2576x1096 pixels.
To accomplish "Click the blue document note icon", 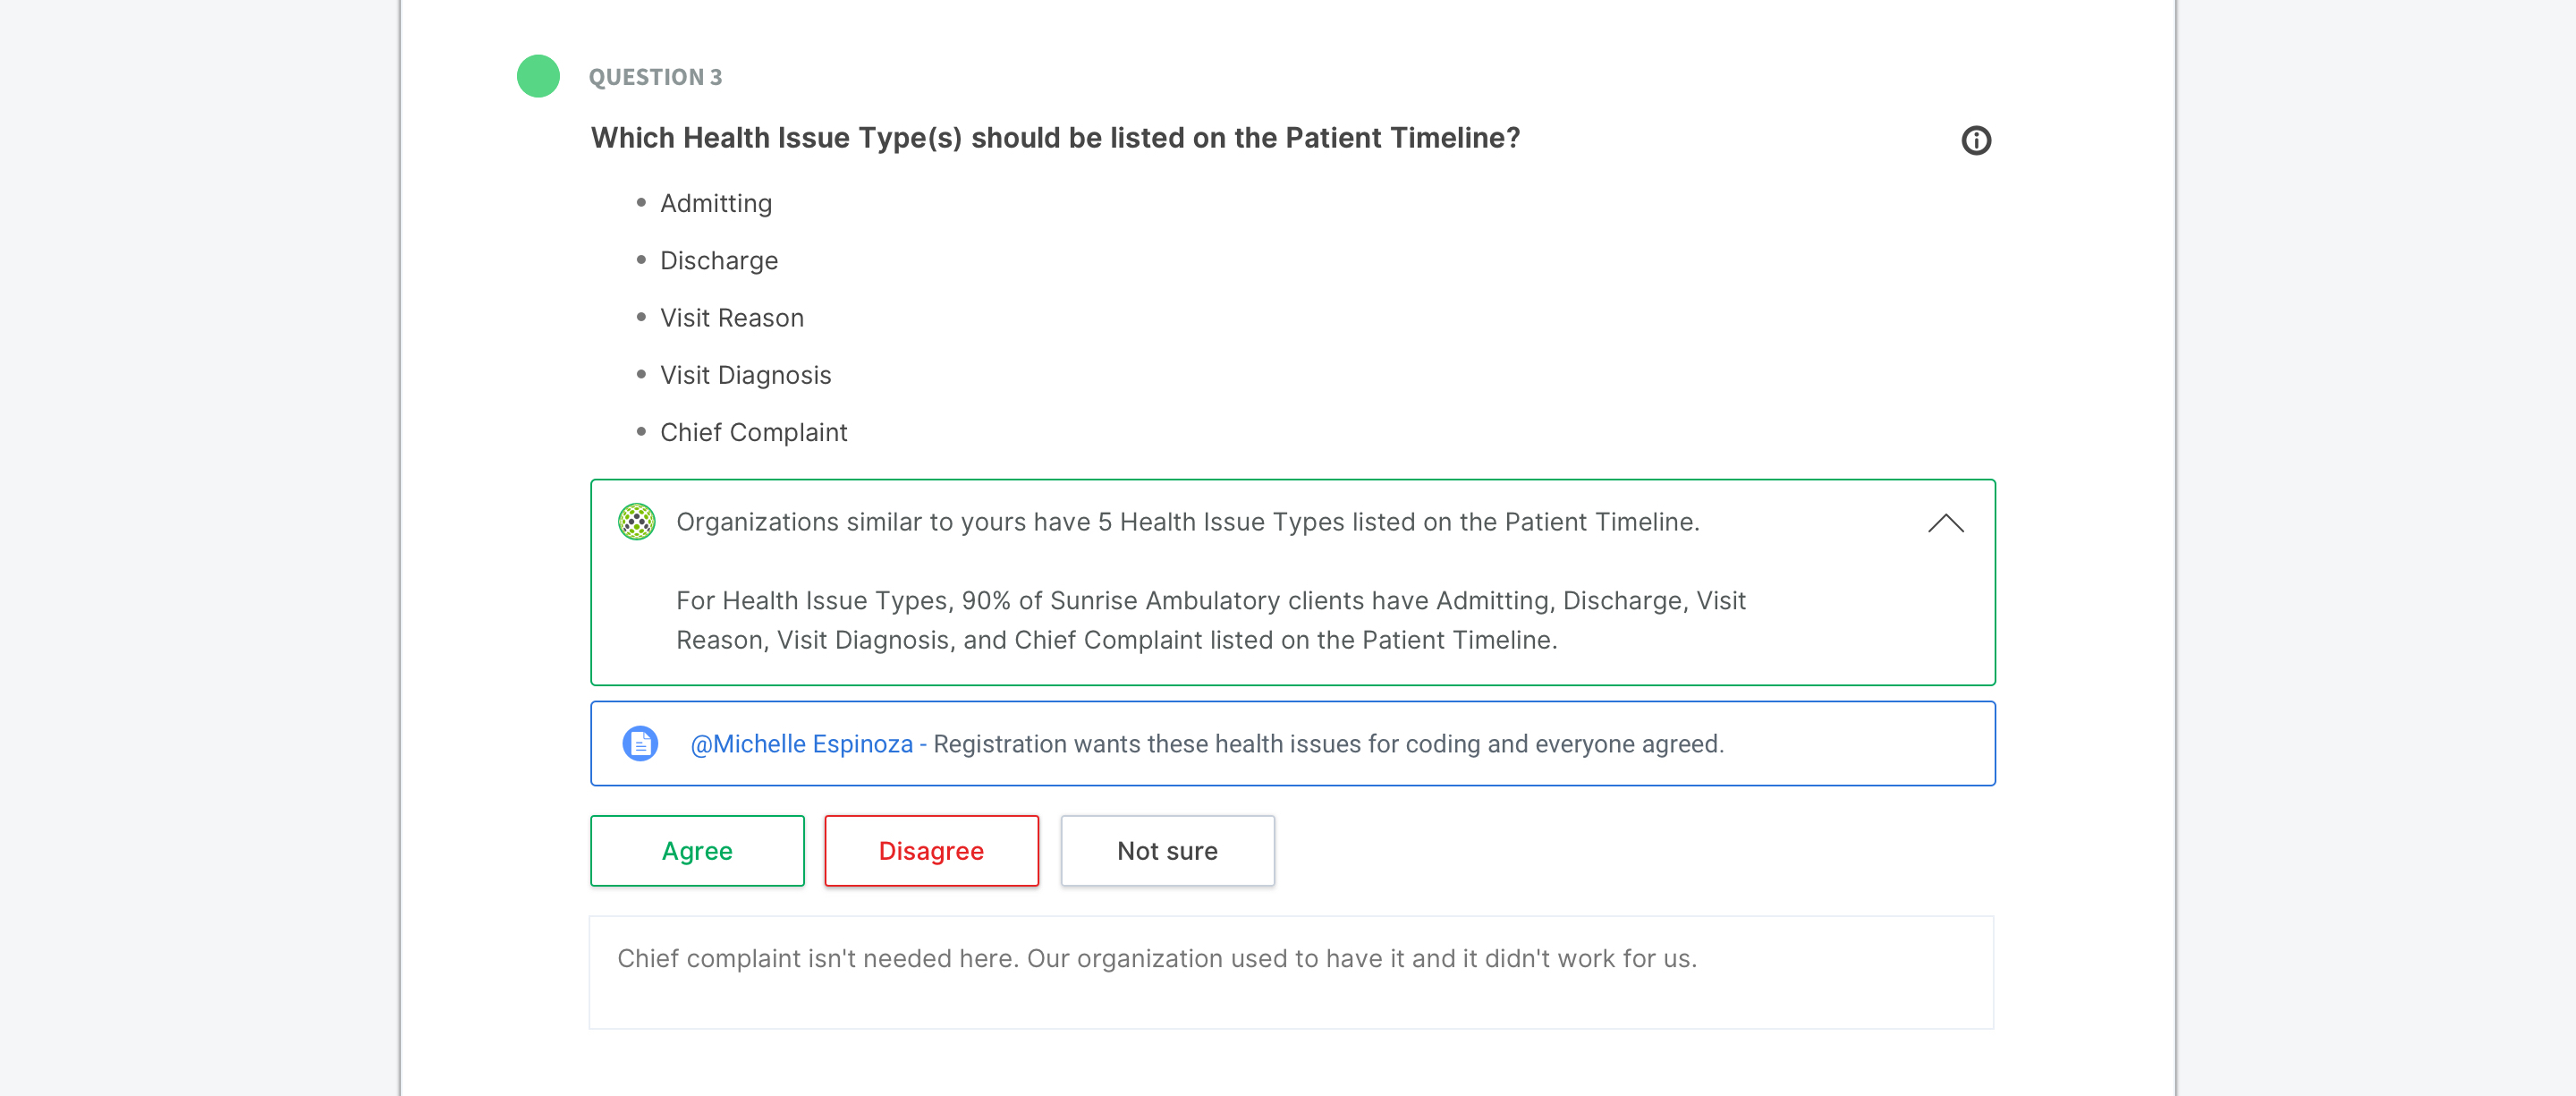I will pos(640,743).
